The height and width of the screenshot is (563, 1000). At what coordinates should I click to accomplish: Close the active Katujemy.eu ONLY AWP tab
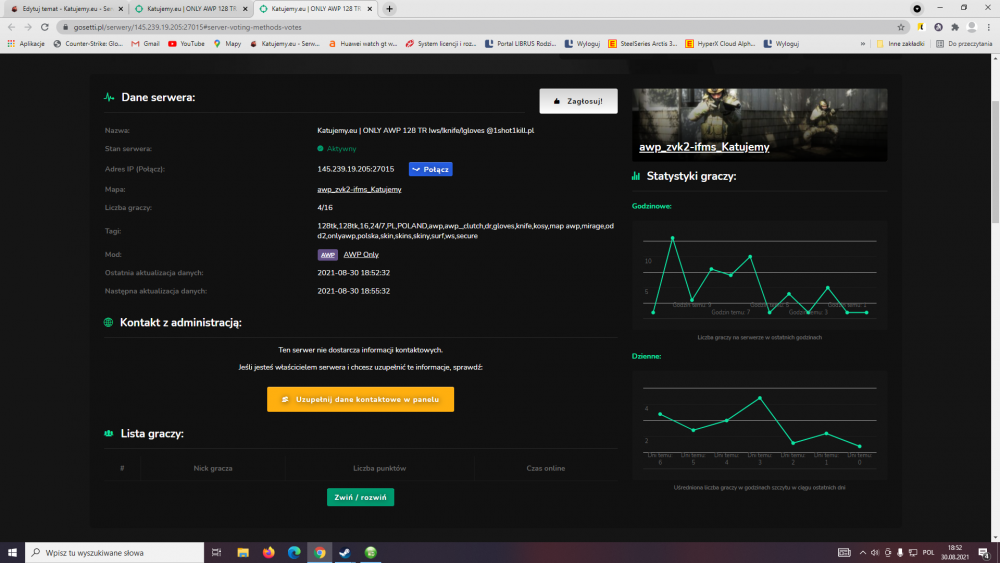pyautogui.click(x=369, y=9)
